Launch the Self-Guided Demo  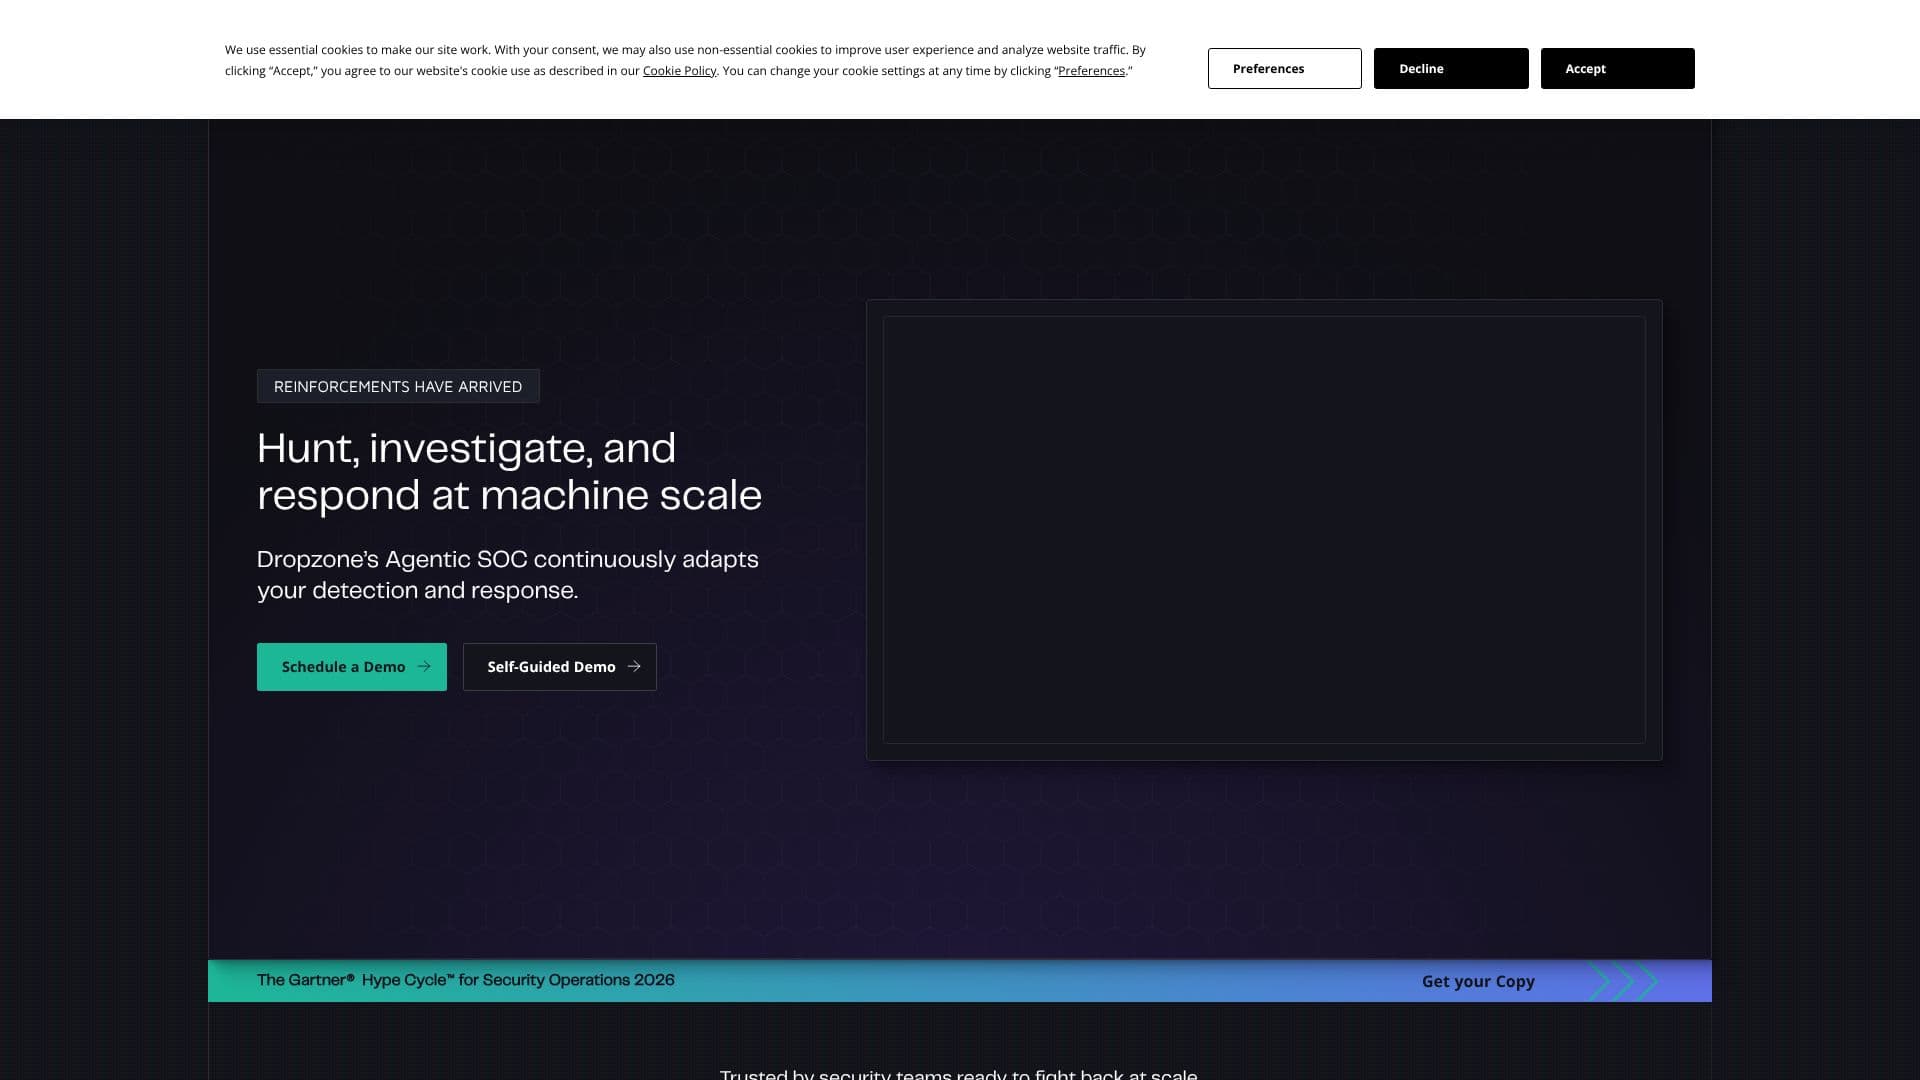click(559, 667)
